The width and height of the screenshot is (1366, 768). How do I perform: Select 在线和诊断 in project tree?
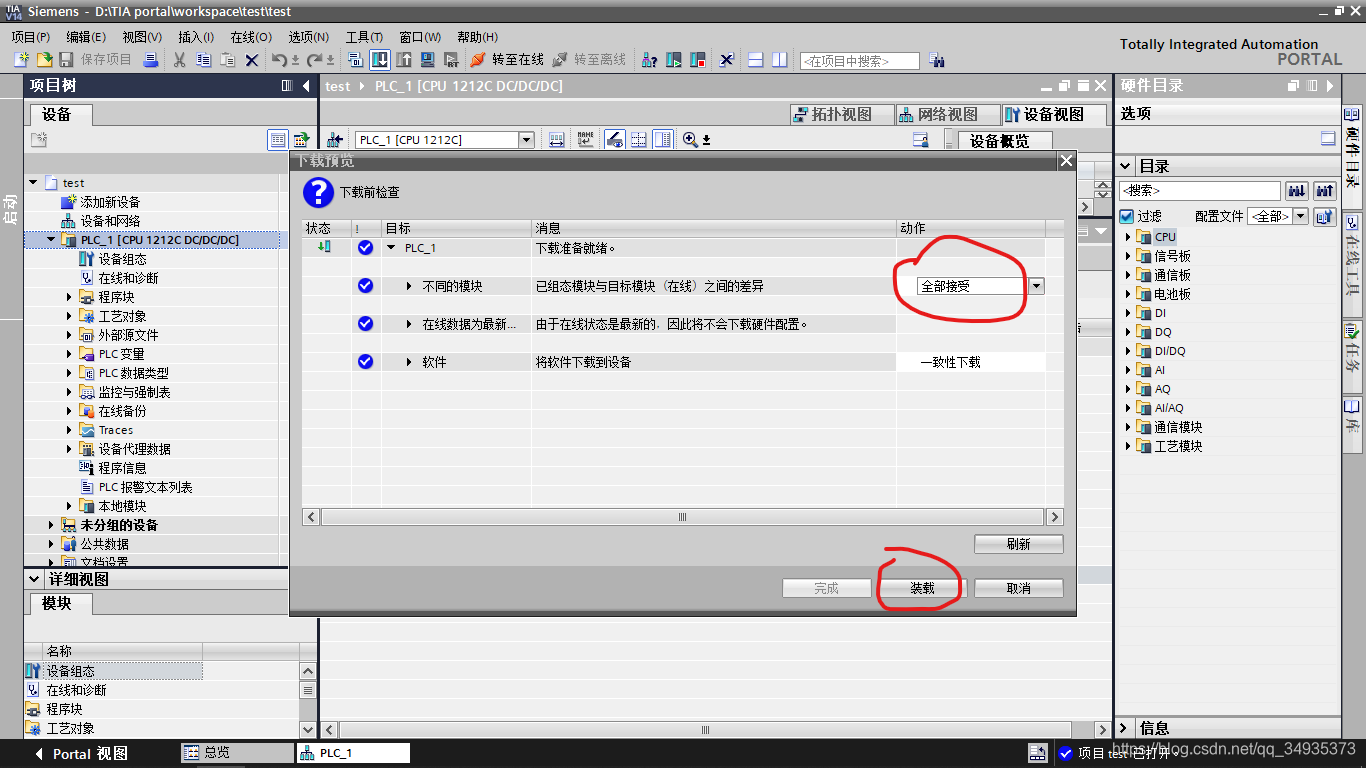click(128, 278)
